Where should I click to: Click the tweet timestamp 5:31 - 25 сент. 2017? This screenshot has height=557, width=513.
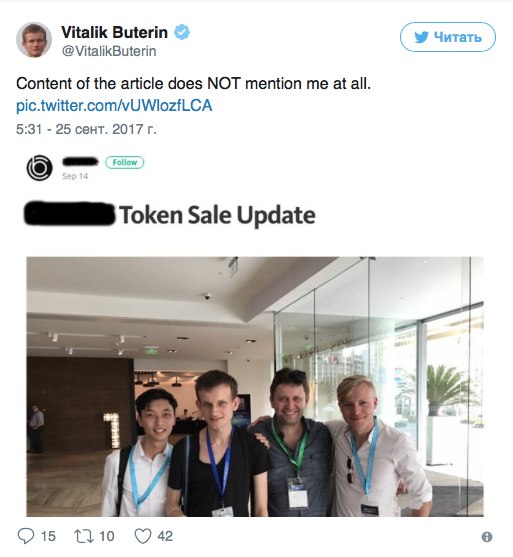coord(86,129)
